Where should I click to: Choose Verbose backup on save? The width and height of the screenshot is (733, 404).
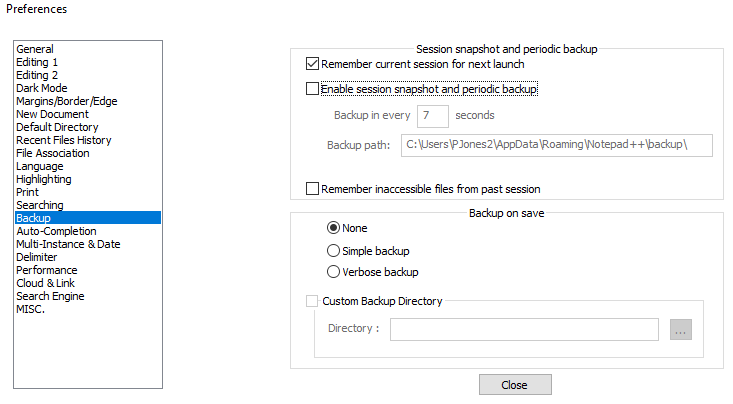pyautogui.click(x=334, y=271)
